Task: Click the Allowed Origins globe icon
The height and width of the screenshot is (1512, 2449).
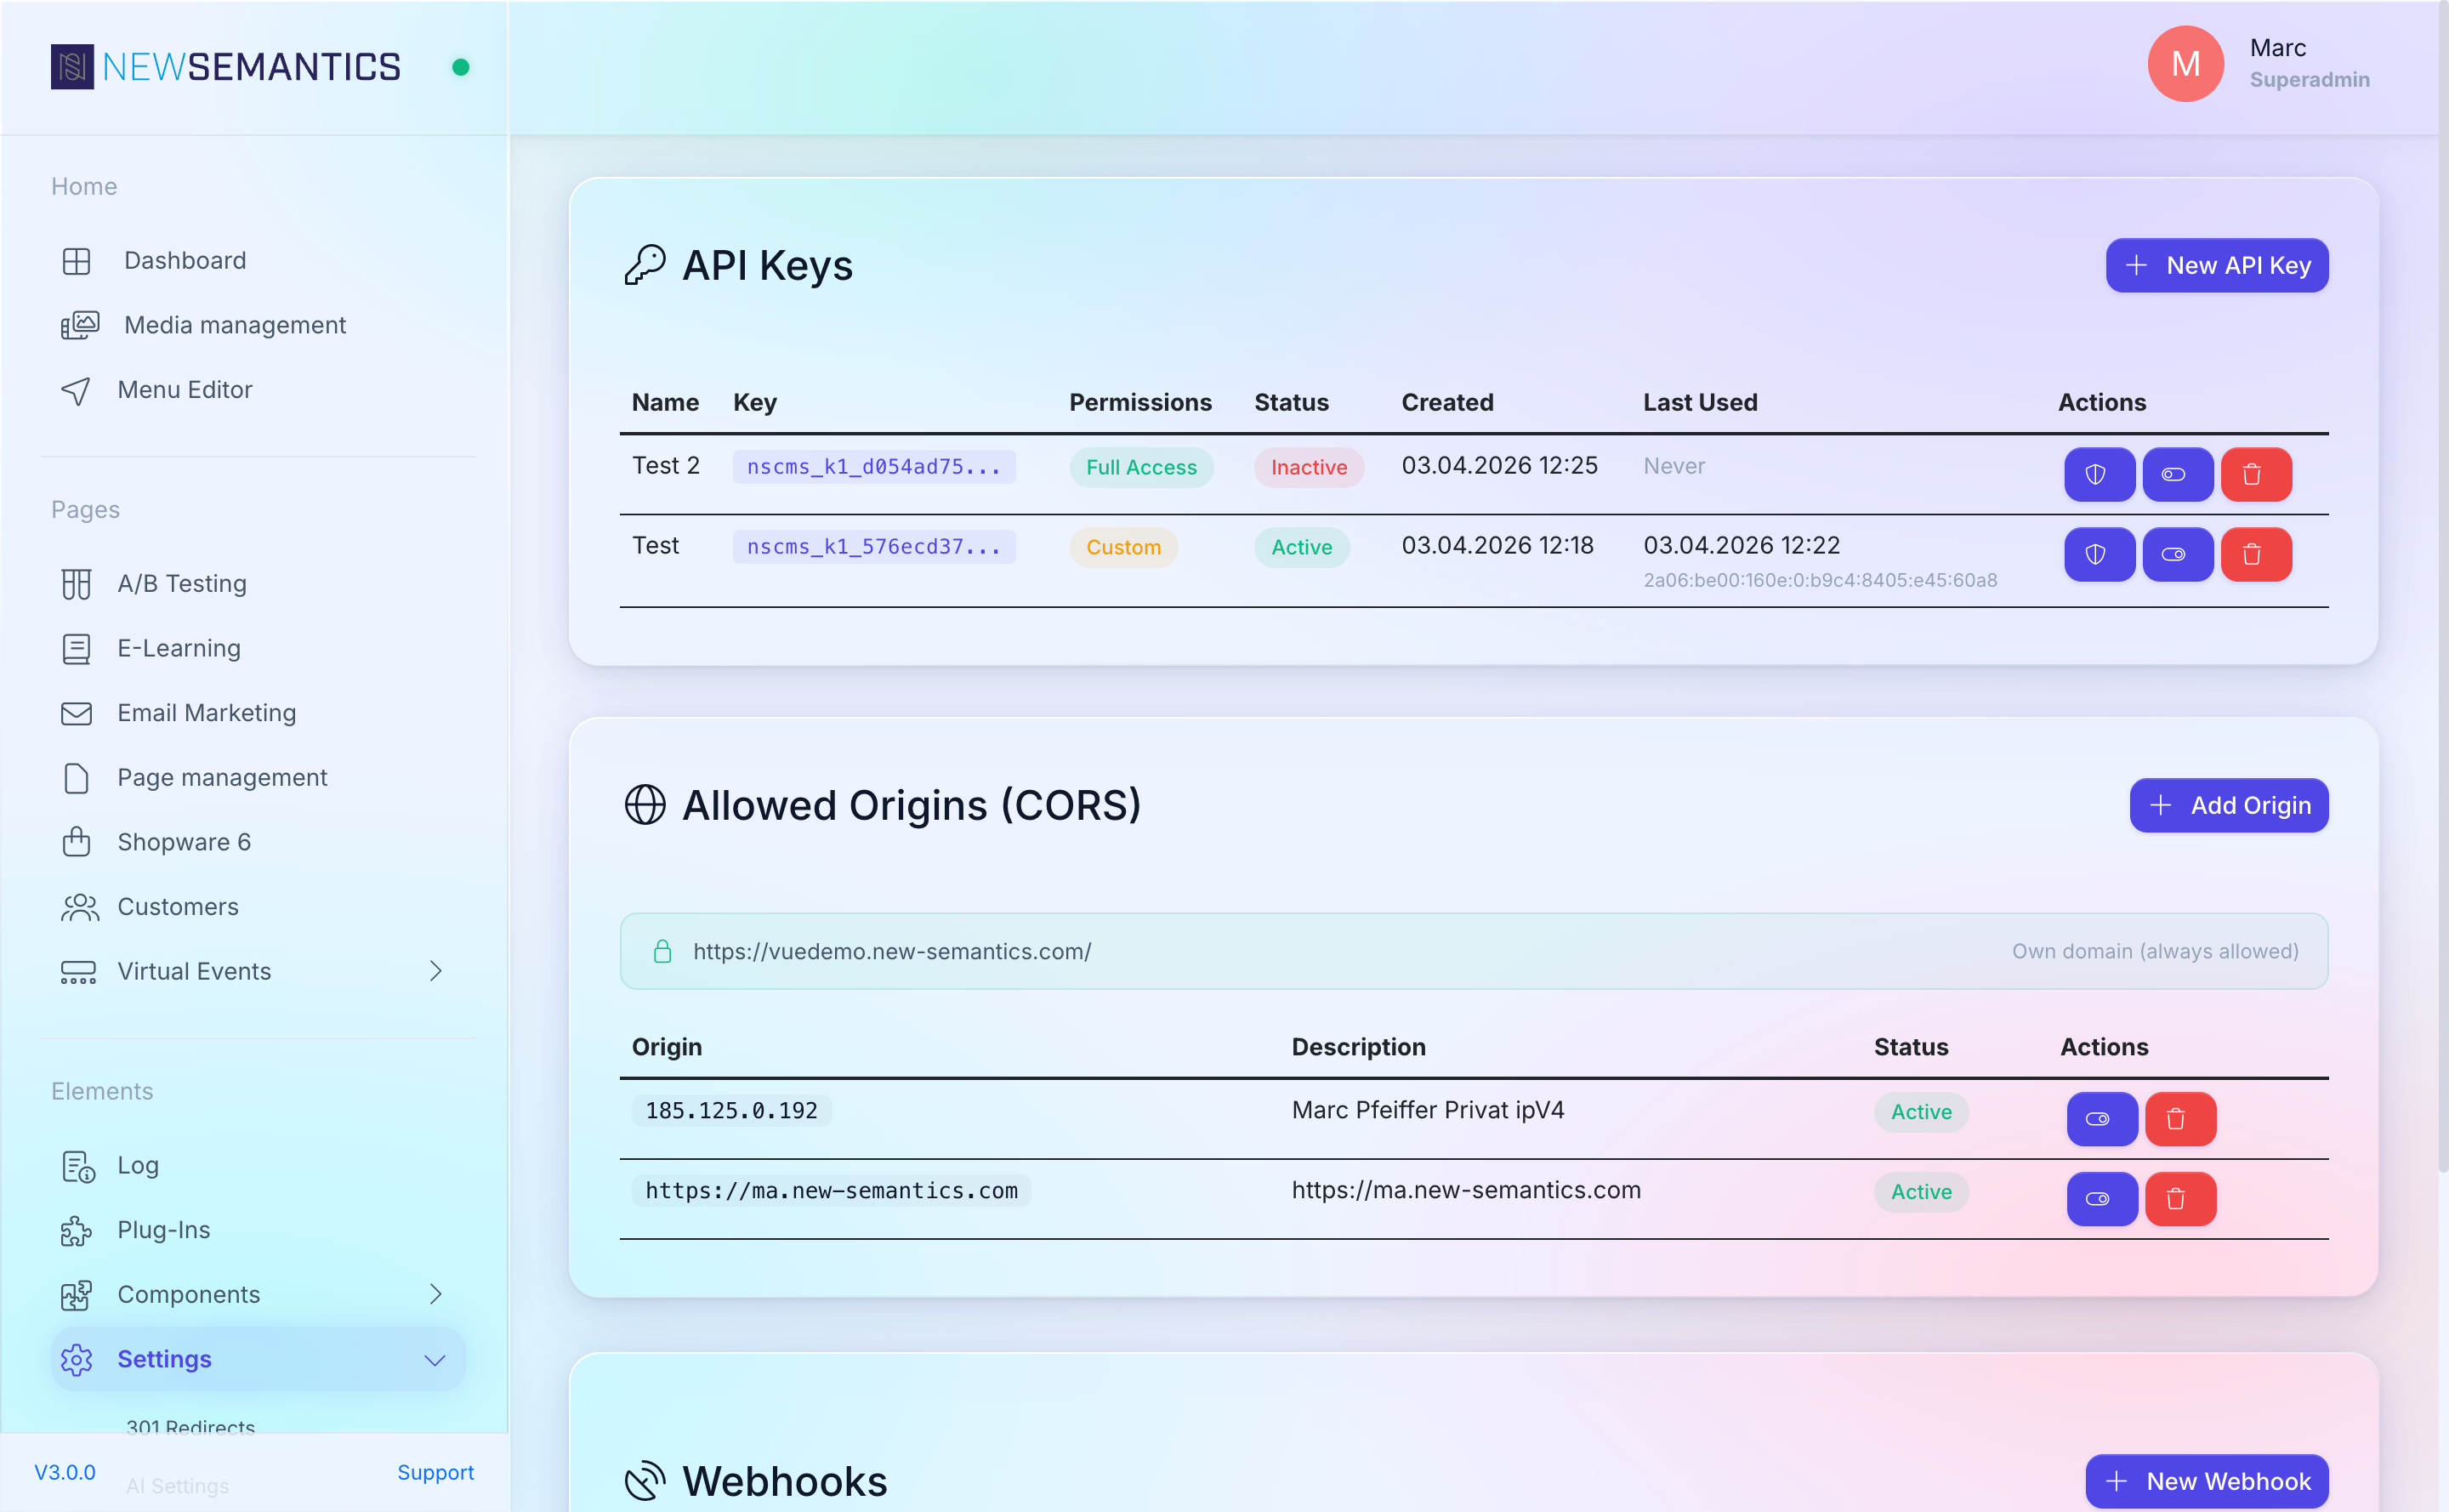Action: click(645, 805)
